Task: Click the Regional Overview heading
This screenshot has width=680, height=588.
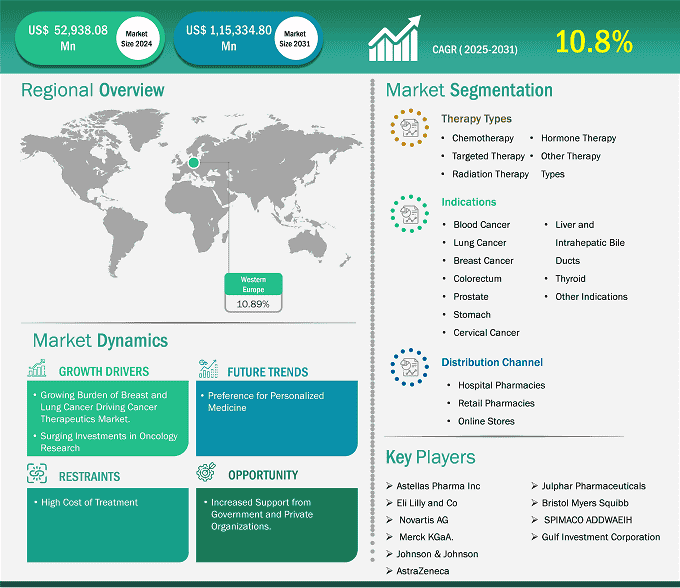Action: tap(93, 90)
